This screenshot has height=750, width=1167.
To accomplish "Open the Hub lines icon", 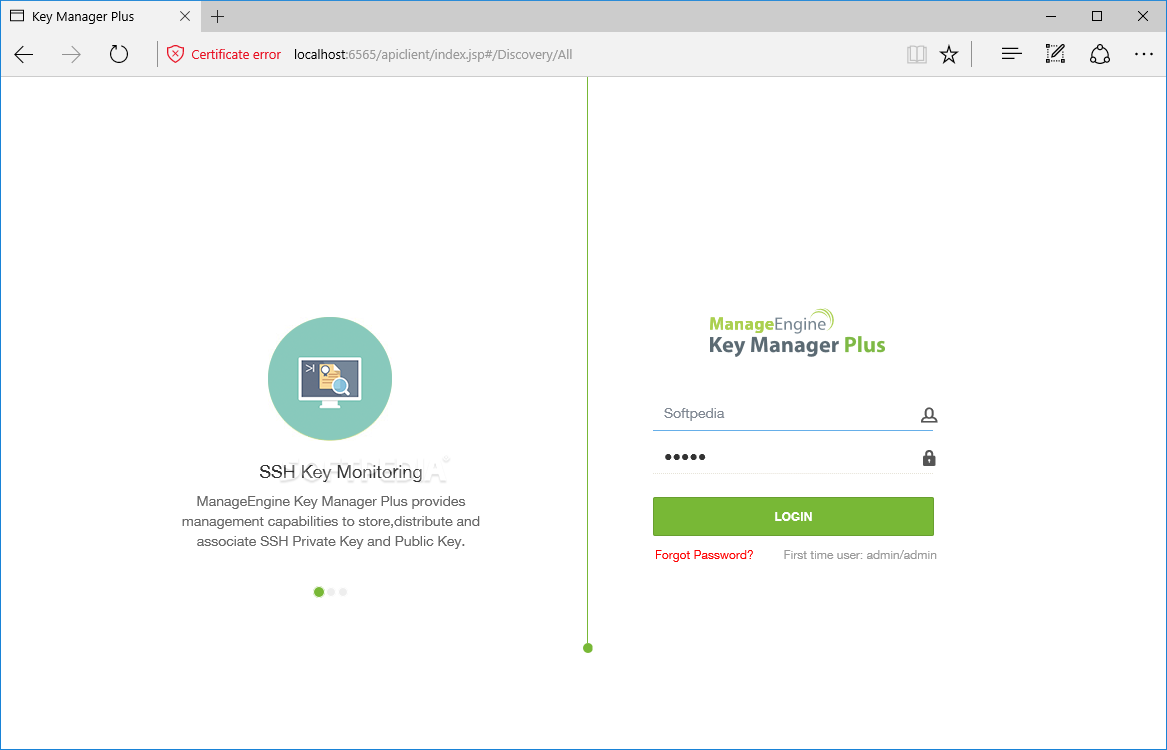I will tap(1011, 54).
